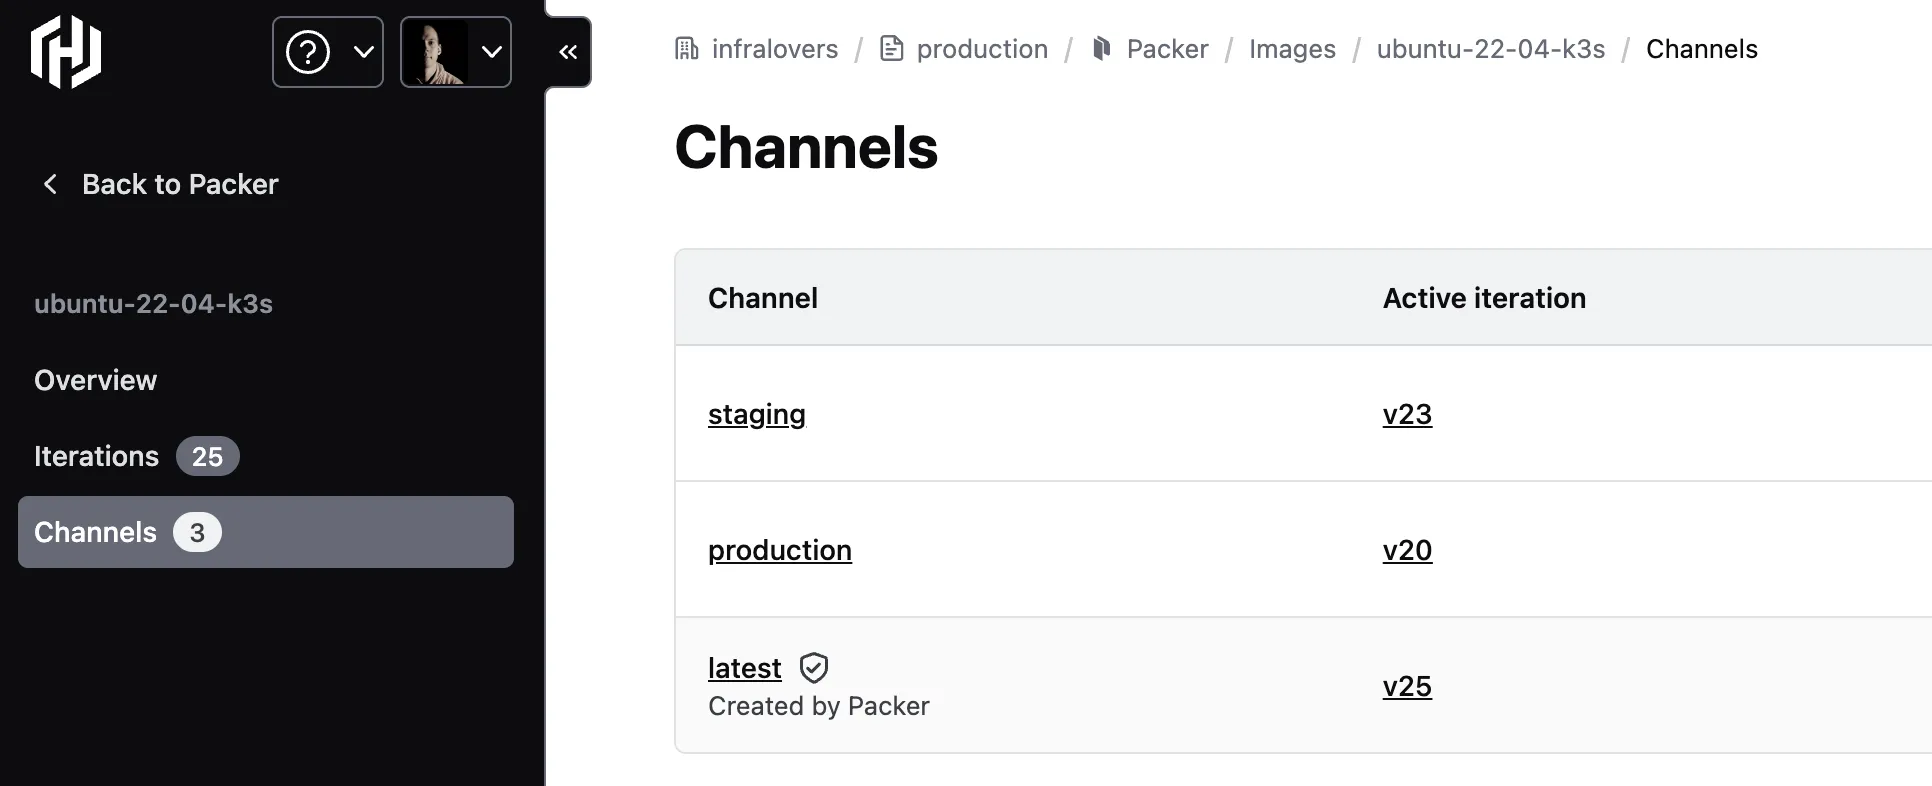Open the production channel link in table

(x=780, y=550)
